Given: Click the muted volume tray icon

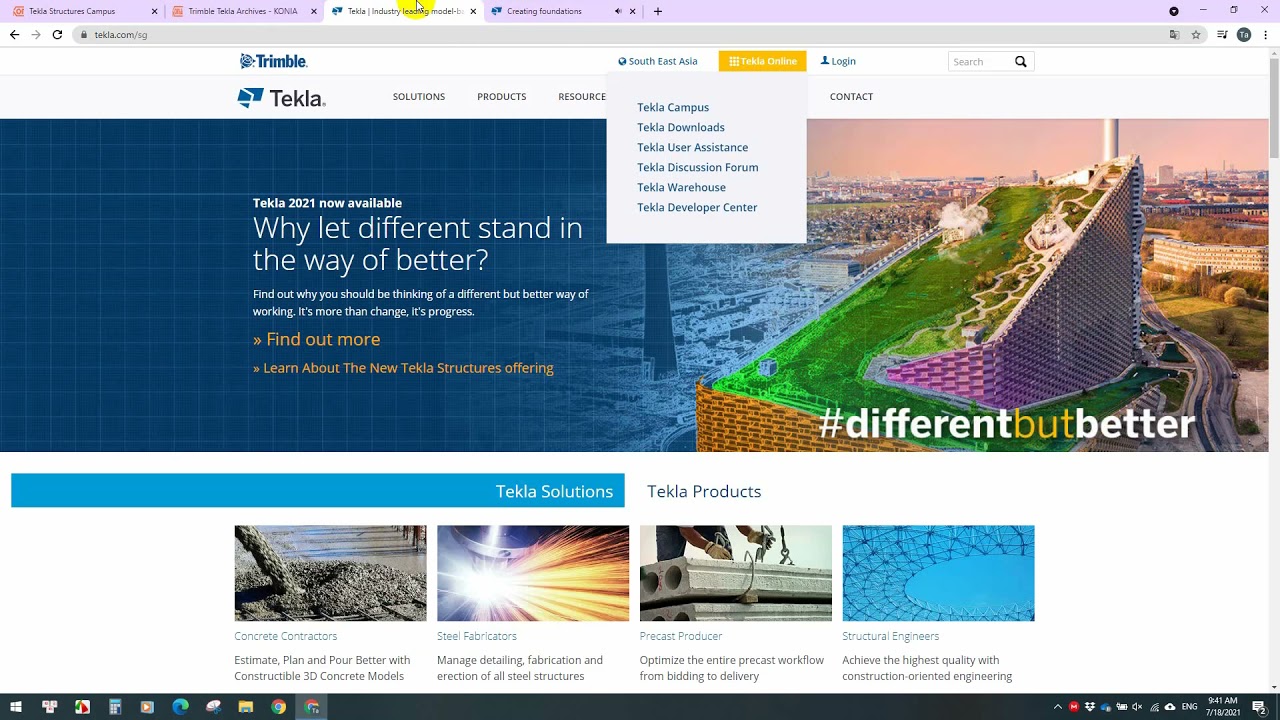Looking at the screenshot, I should (1137, 707).
